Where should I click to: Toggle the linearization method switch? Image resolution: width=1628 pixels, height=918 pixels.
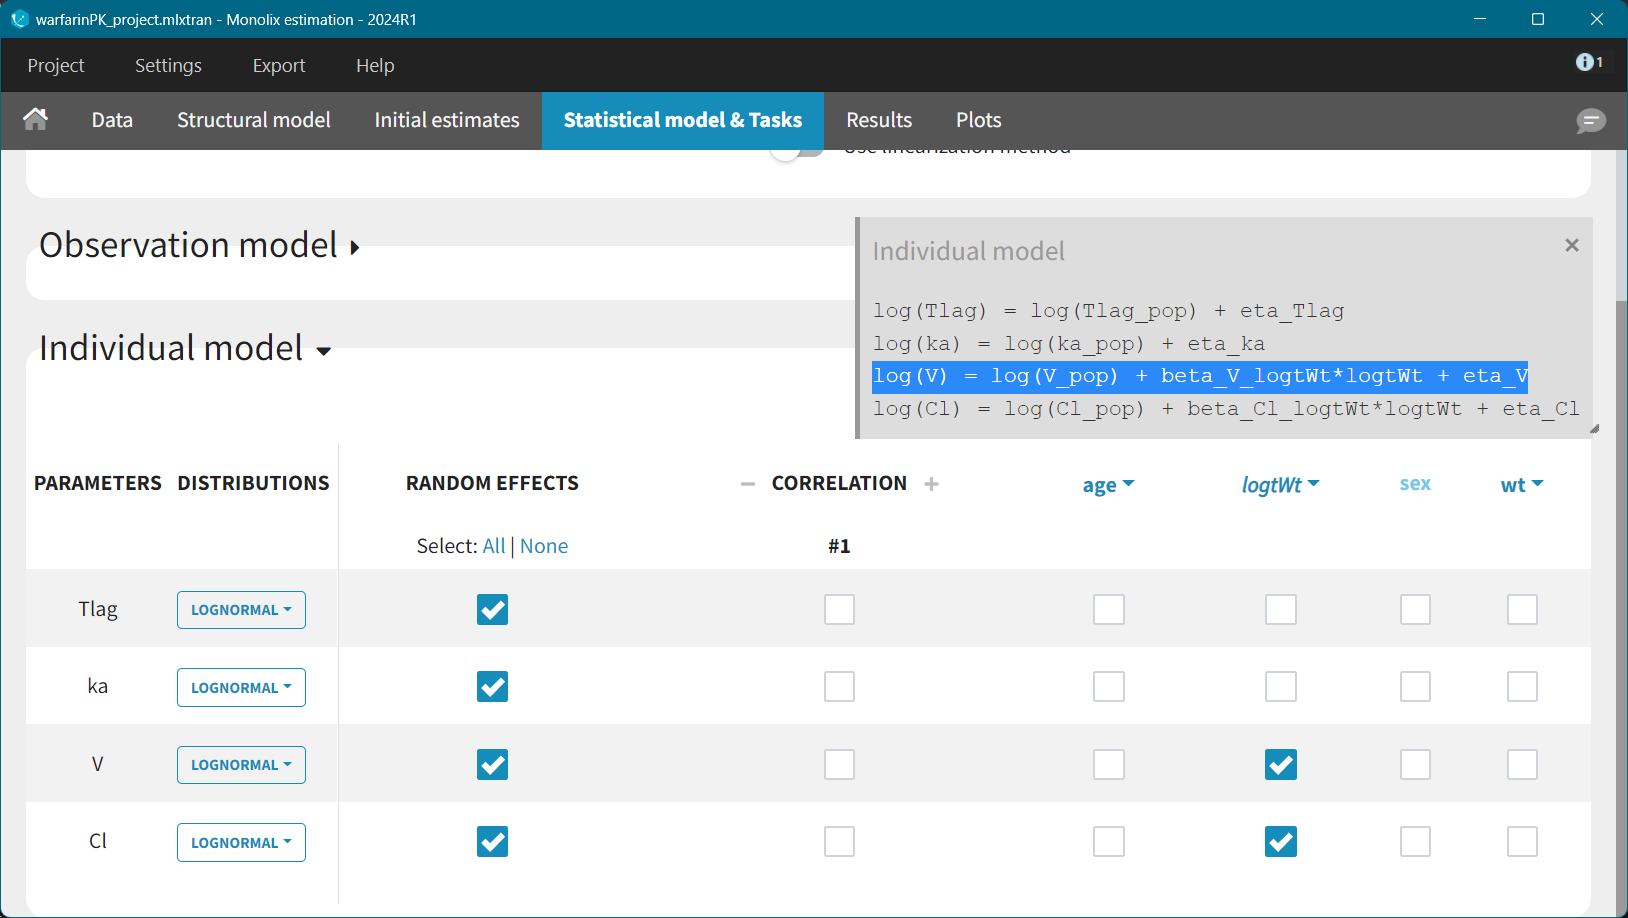[x=796, y=152]
